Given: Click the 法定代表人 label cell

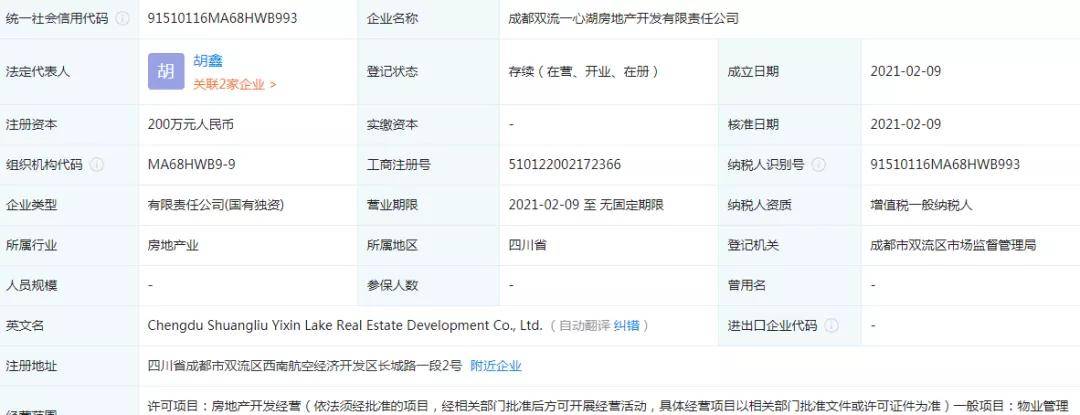Looking at the screenshot, I should point(69,72).
